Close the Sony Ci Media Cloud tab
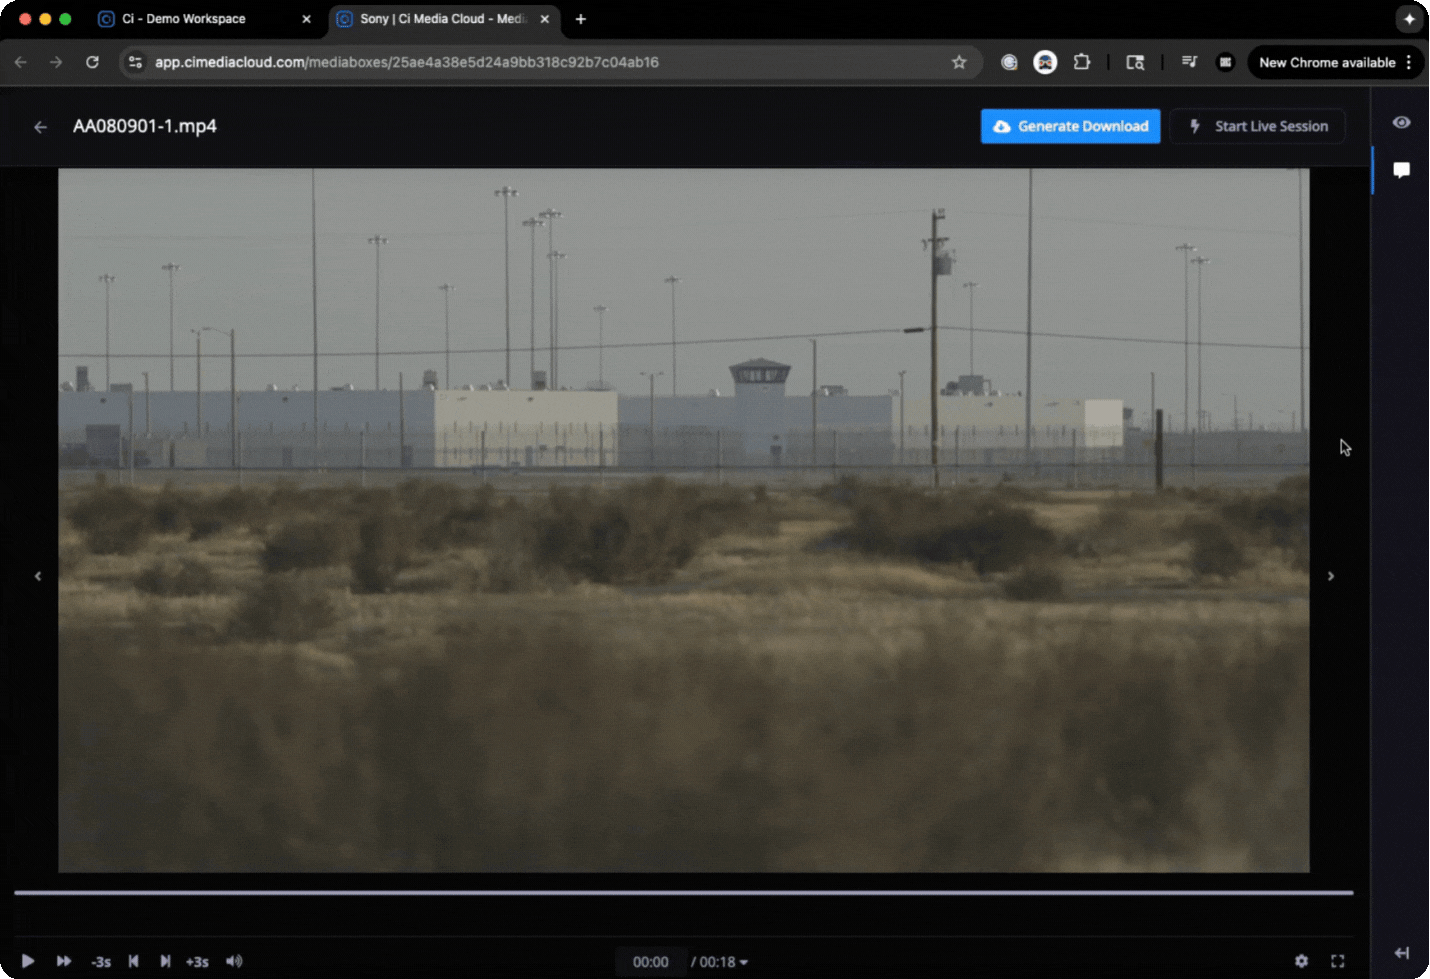This screenshot has height=979, width=1430. [x=545, y=19]
